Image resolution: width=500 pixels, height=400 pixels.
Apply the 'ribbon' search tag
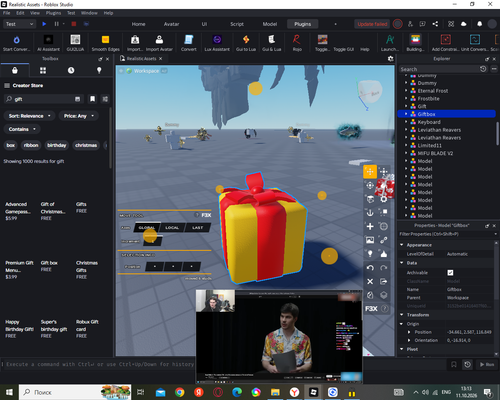31,145
